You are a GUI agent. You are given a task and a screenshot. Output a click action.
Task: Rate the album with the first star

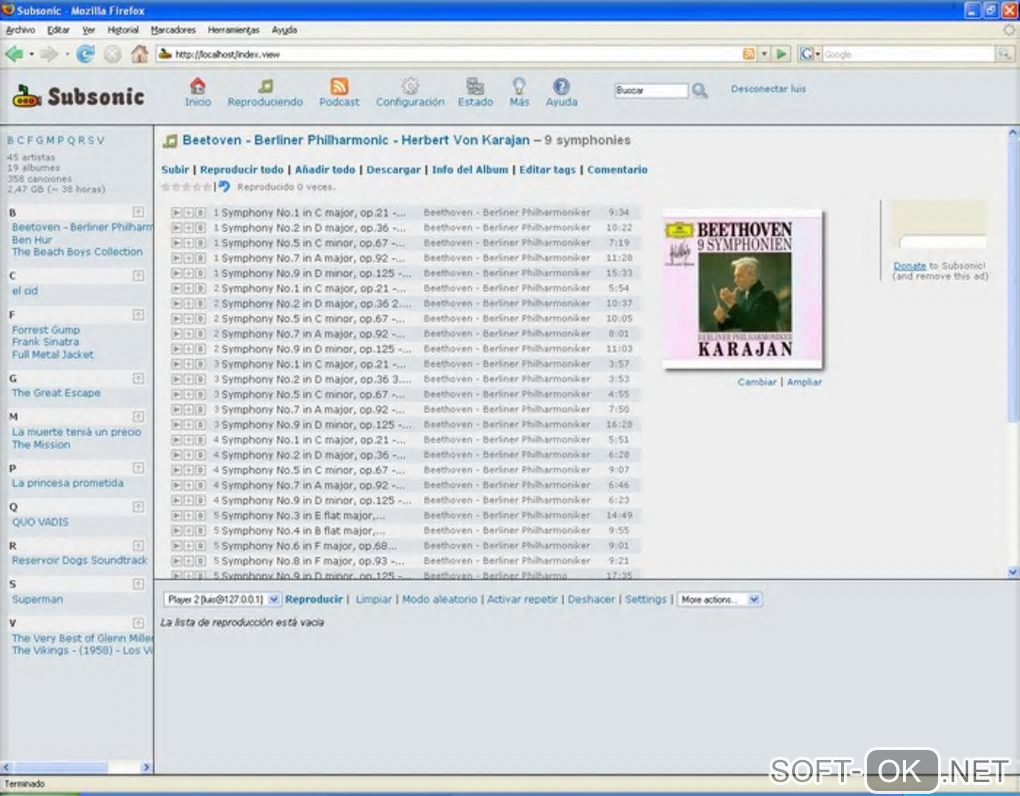(165, 187)
